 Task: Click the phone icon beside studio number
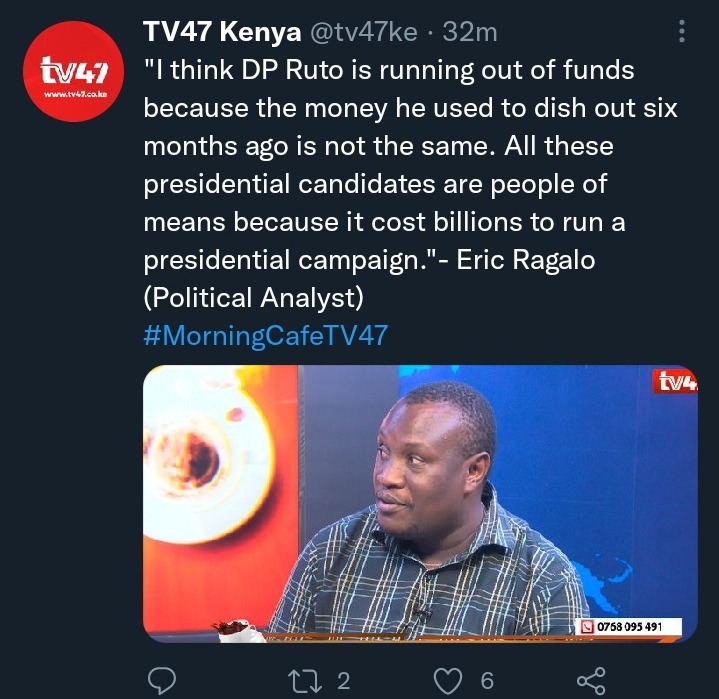tap(587, 627)
